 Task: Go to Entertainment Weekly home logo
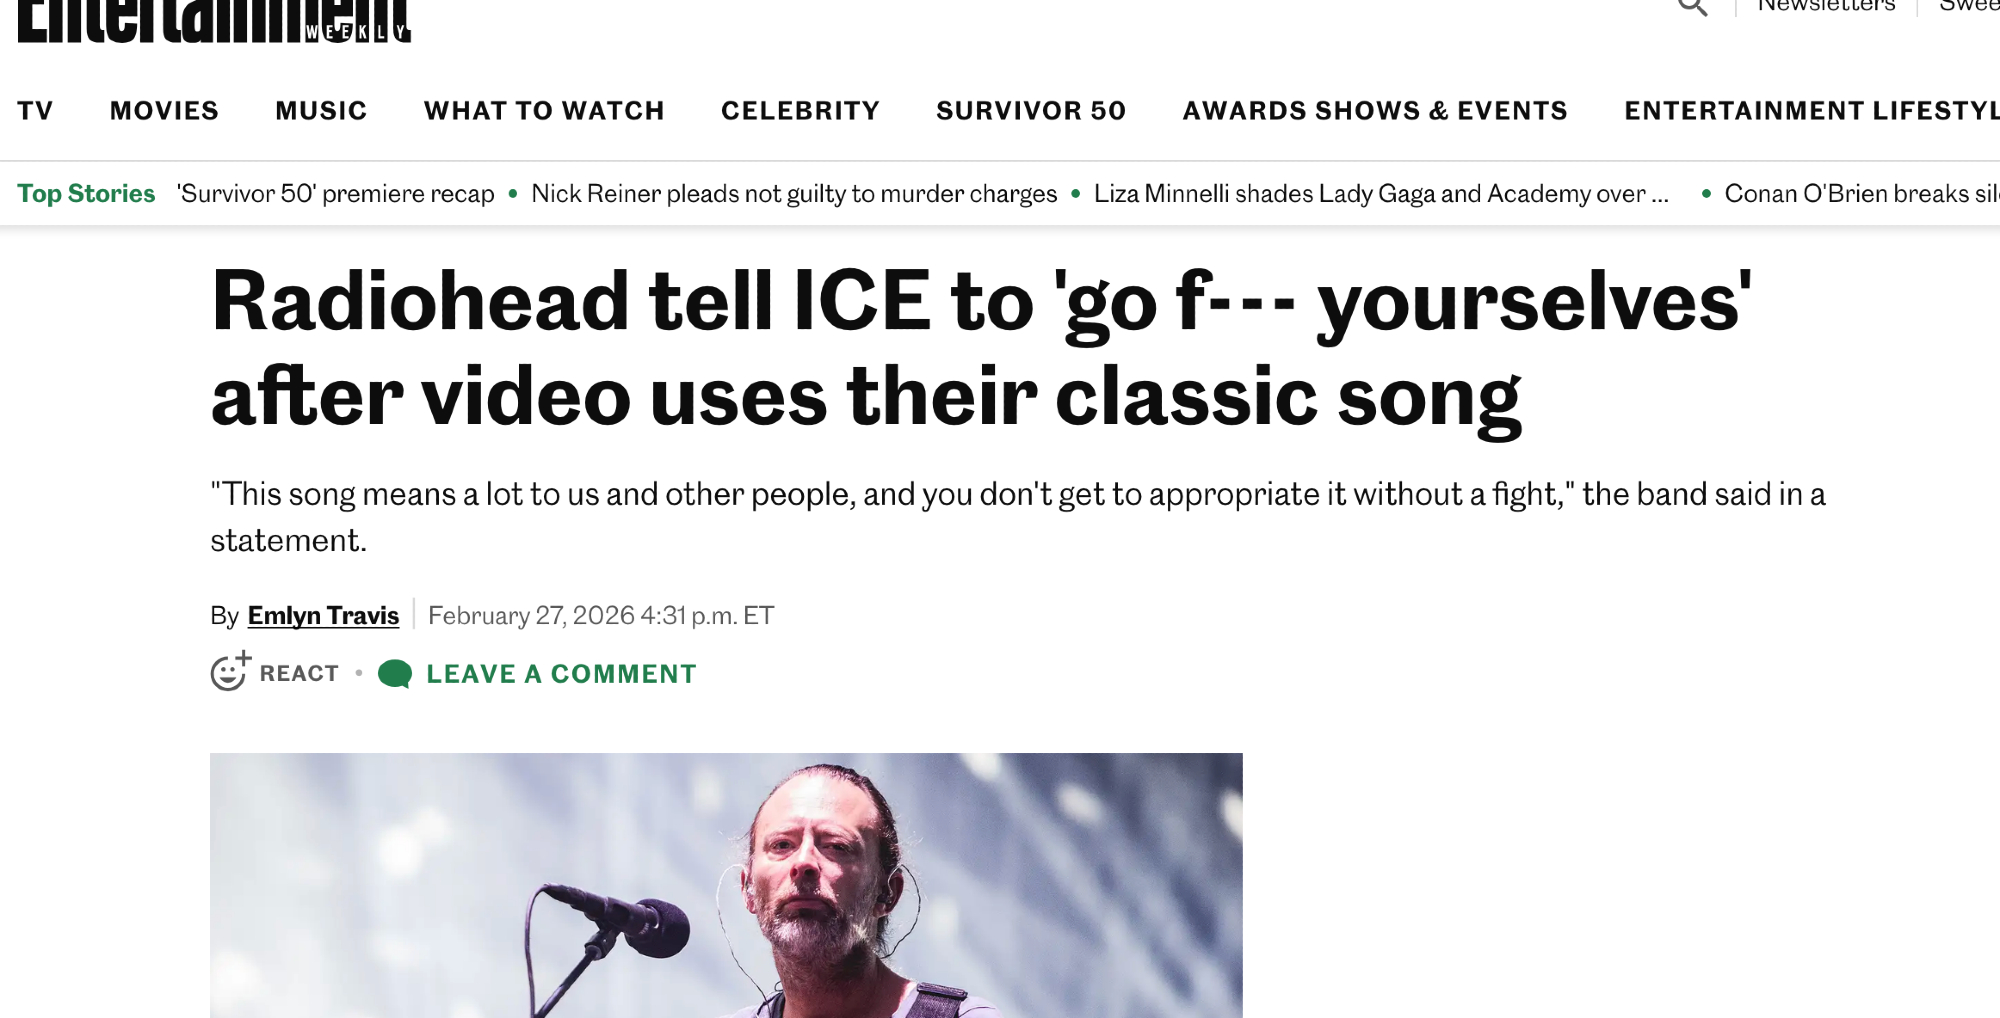point(214,22)
